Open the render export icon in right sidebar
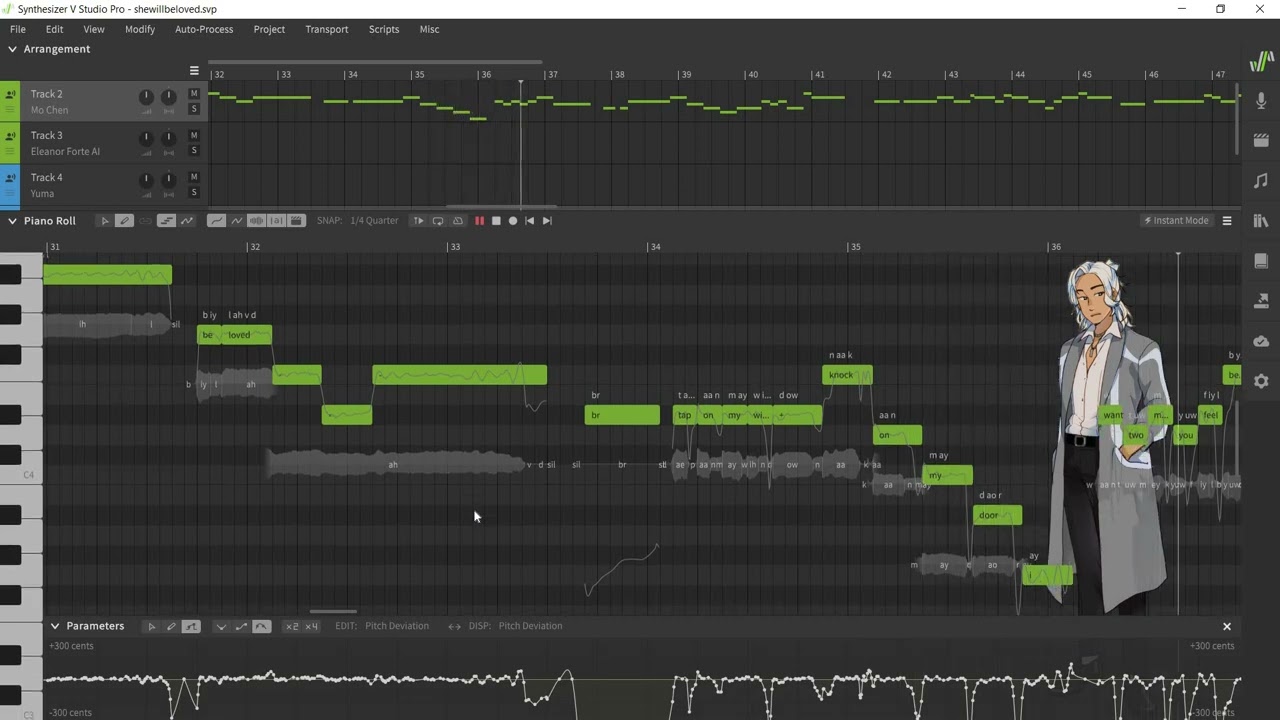Screen dimensions: 1280x720 tap(1261, 301)
